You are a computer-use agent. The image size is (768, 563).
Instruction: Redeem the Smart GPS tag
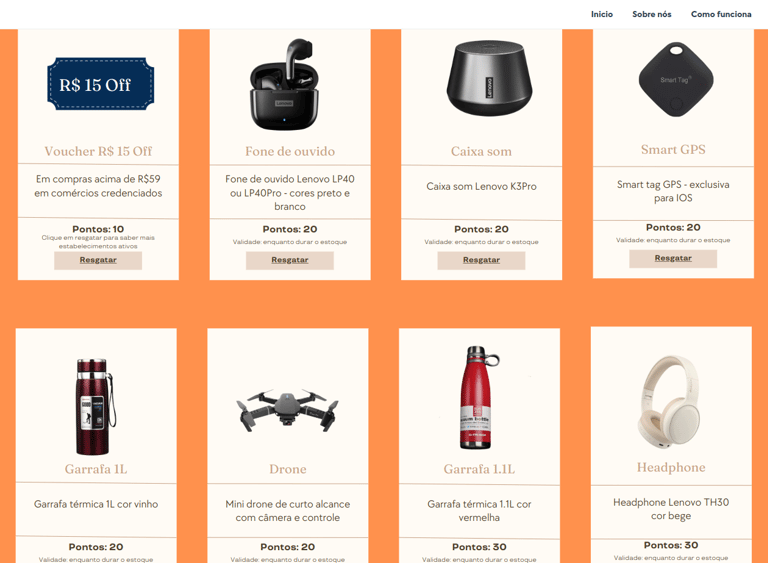[x=673, y=258]
